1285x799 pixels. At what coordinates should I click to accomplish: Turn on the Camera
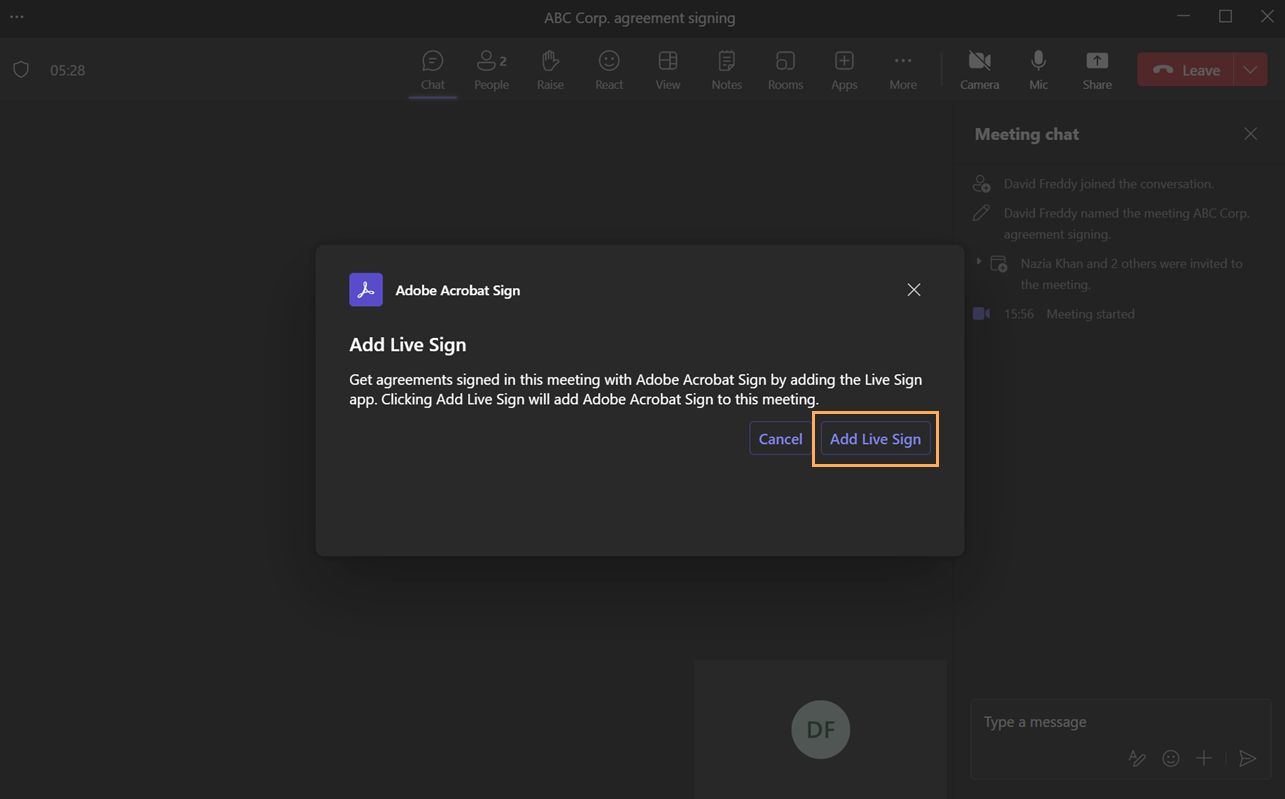[979, 71]
